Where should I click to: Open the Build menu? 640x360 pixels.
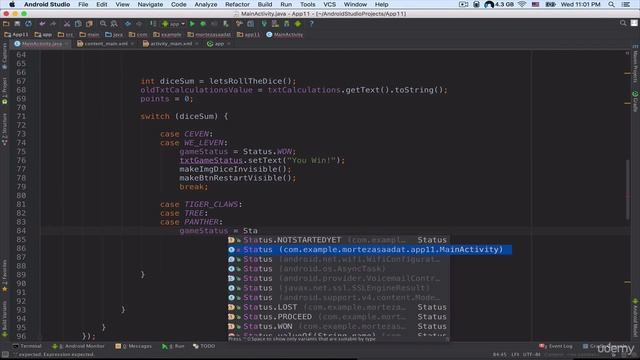pos(264,4)
